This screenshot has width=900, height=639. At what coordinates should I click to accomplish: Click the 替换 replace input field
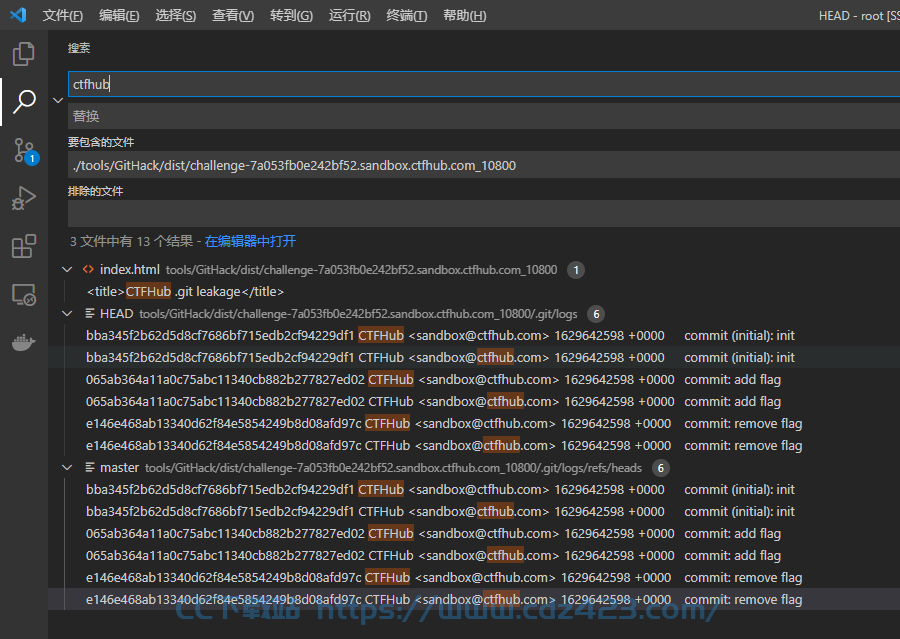tap(484, 117)
